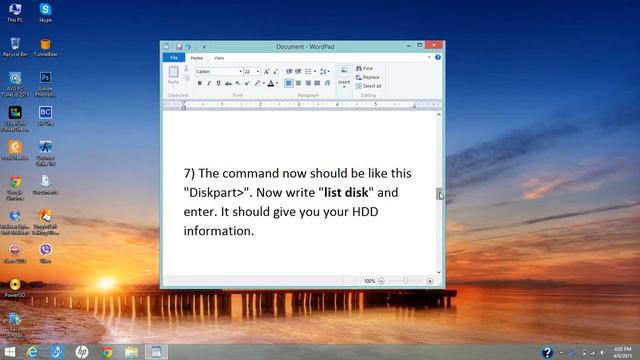Switch to the View ribbon tab
Viewport: 640px width, 360px height.
click(x=219, y=58)
